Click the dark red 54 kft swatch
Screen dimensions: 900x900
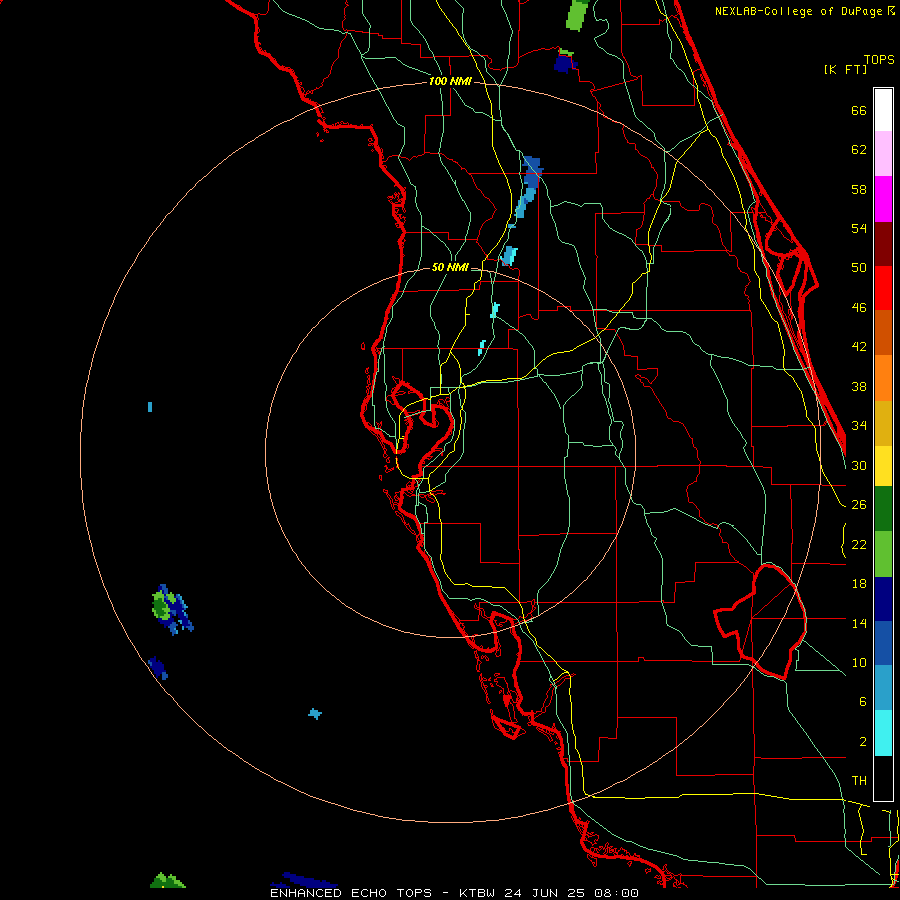pos(883,244)
